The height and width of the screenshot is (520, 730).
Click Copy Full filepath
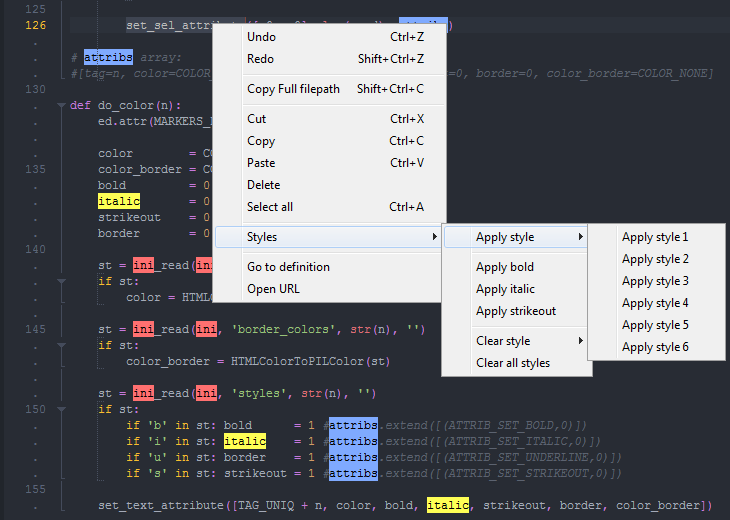click(293, 89)
